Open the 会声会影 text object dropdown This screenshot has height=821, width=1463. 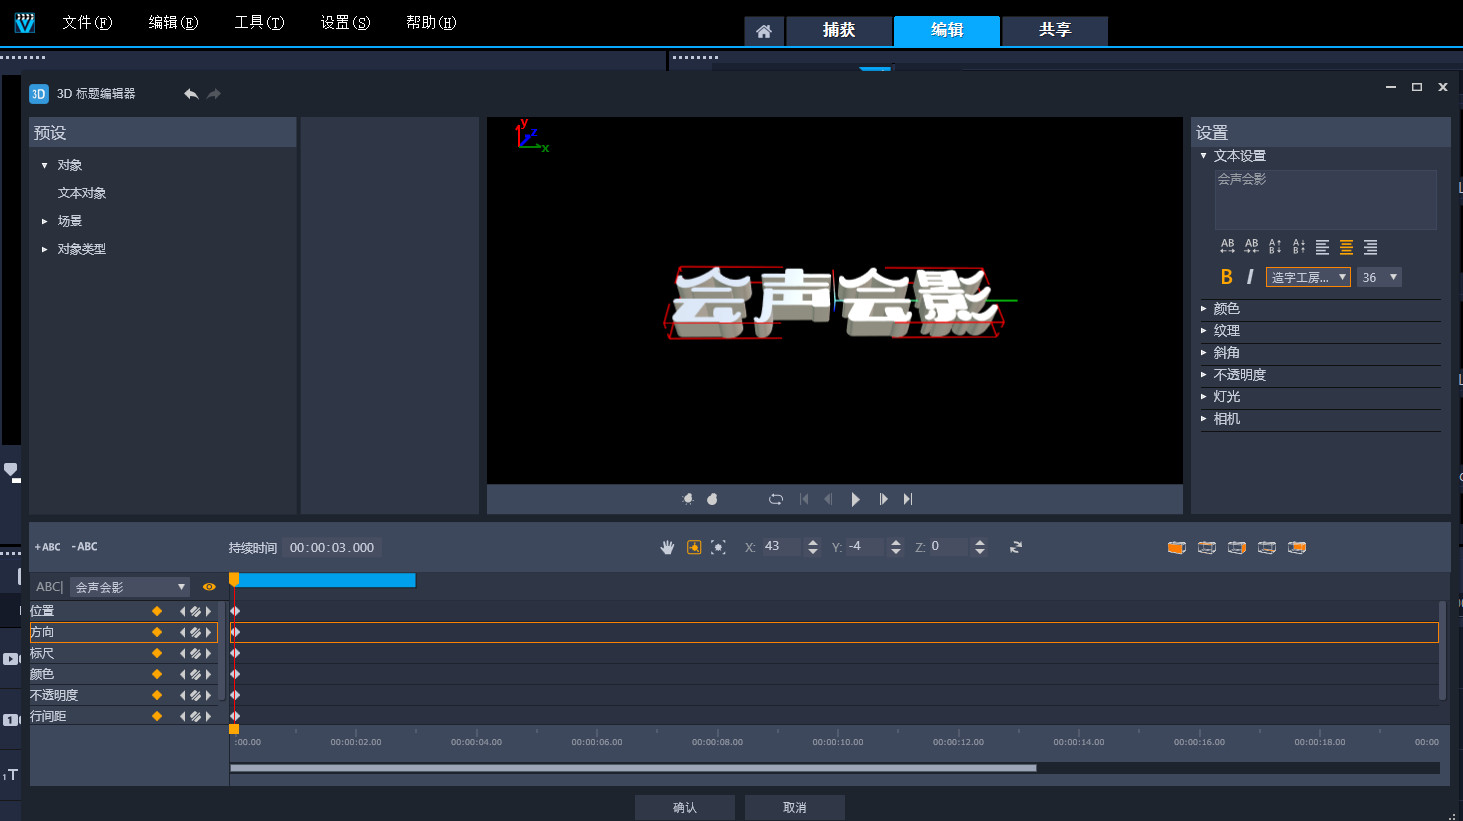tap(129, 587)
